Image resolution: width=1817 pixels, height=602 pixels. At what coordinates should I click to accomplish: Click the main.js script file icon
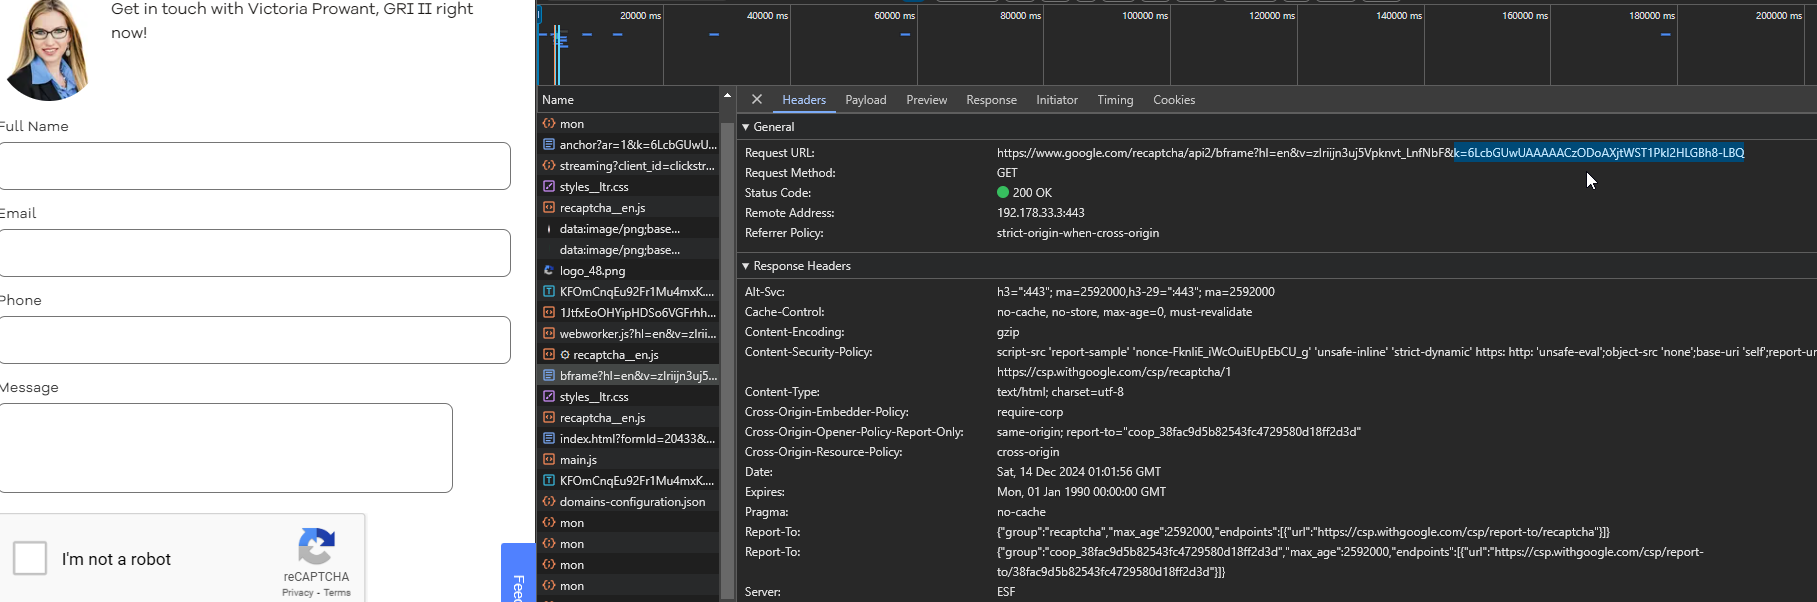pyautogui.click(x=549, y=459)
